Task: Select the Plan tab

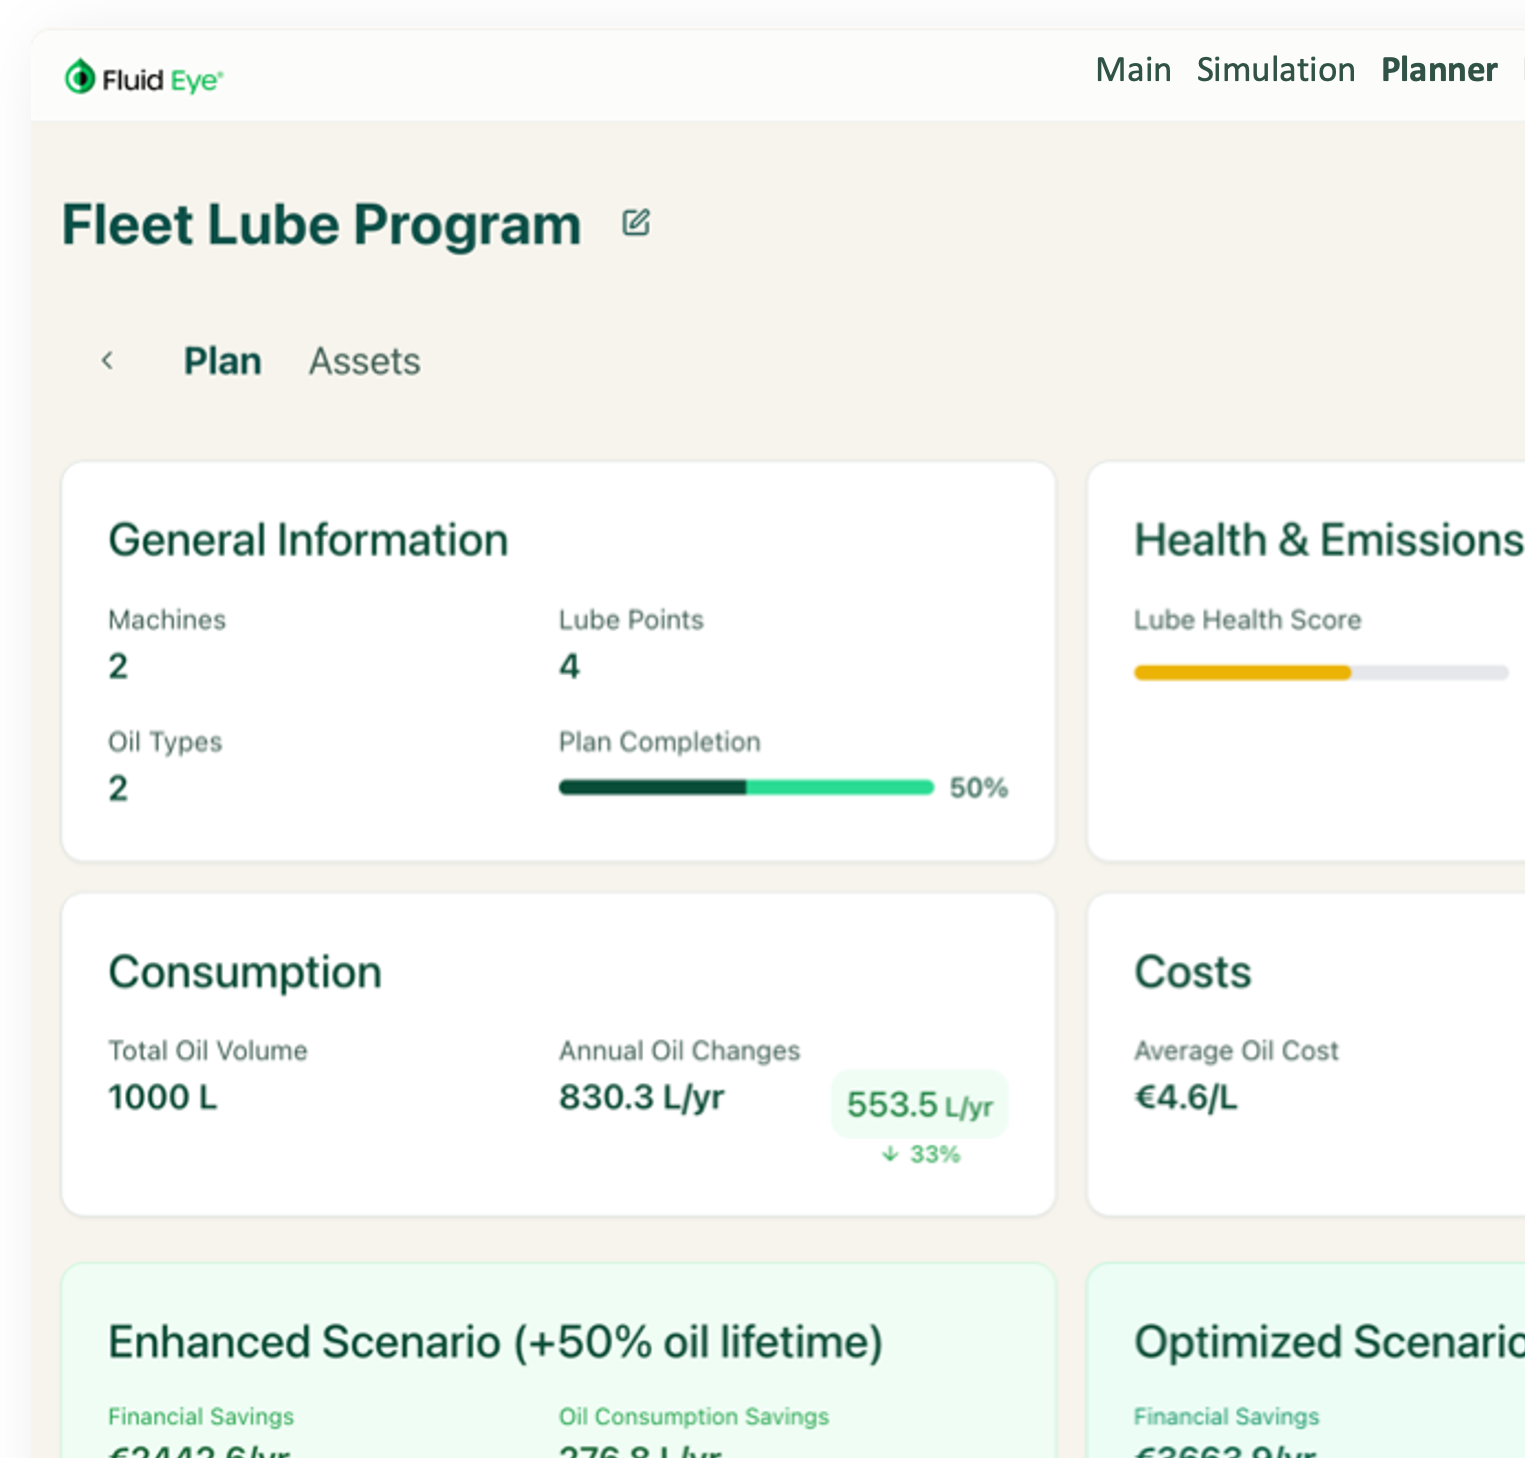Action: [222, 361]
